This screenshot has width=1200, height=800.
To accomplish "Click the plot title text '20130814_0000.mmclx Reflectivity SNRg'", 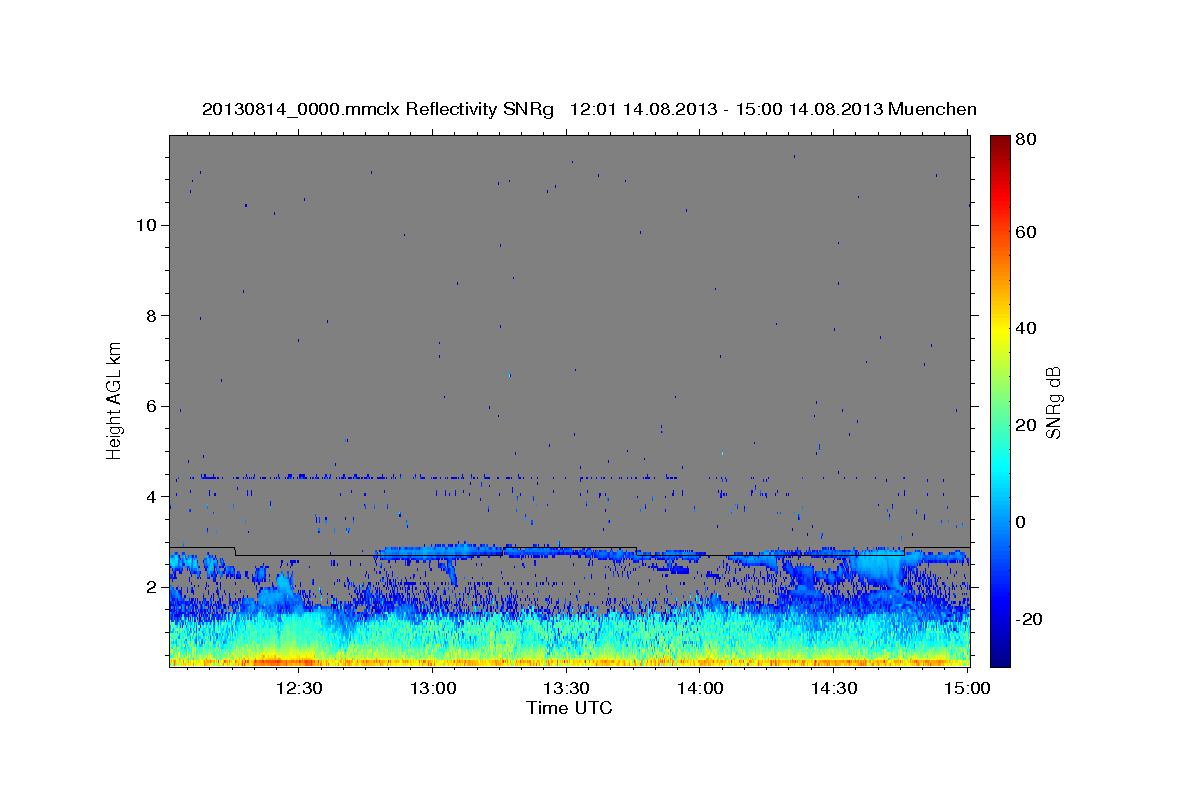I will coord(377,109).
